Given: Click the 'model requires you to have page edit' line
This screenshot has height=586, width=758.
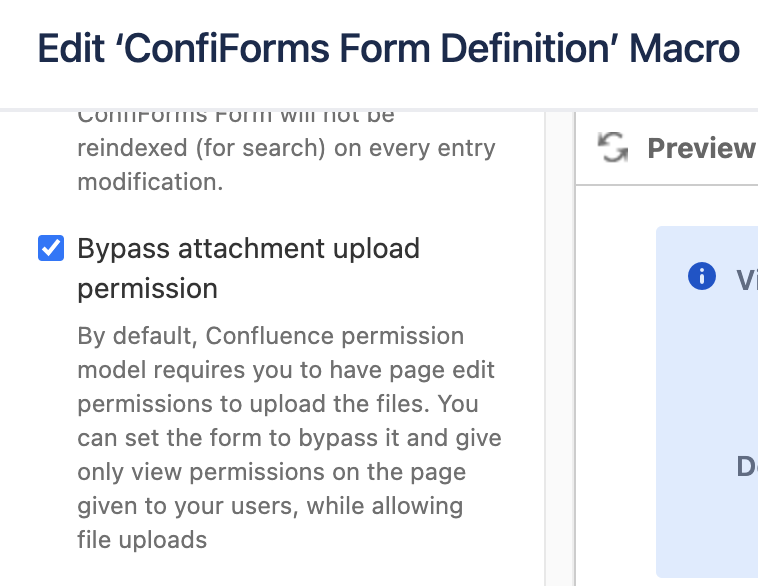Looking at the screenshot, I should click(286, 370).
